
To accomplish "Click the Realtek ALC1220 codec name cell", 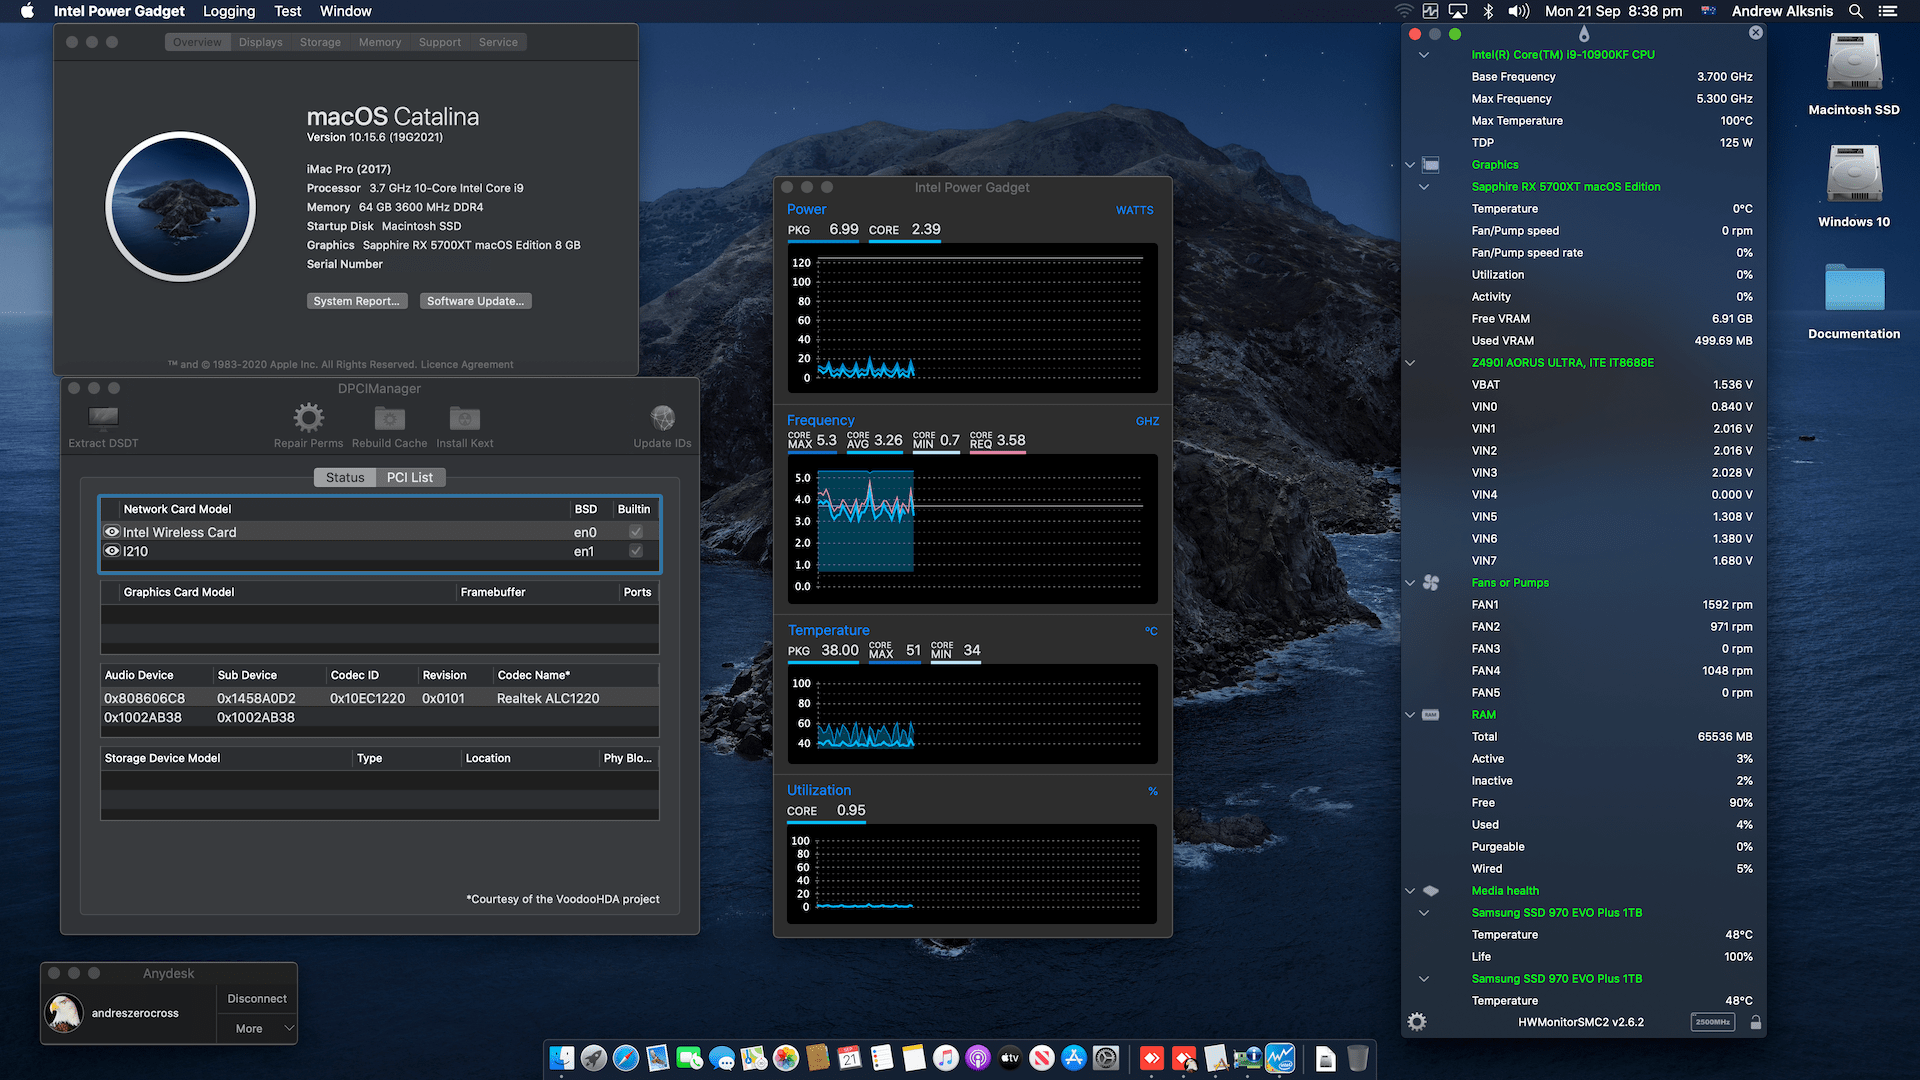I will click(x=548, y=698).
